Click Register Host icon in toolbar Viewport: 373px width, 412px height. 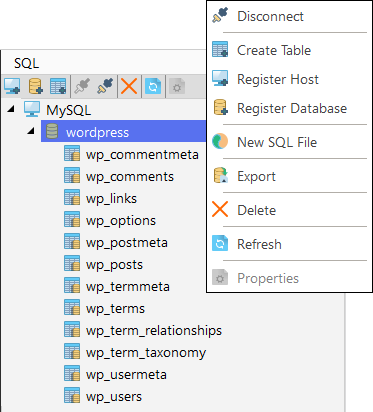[x=12, y=86]
